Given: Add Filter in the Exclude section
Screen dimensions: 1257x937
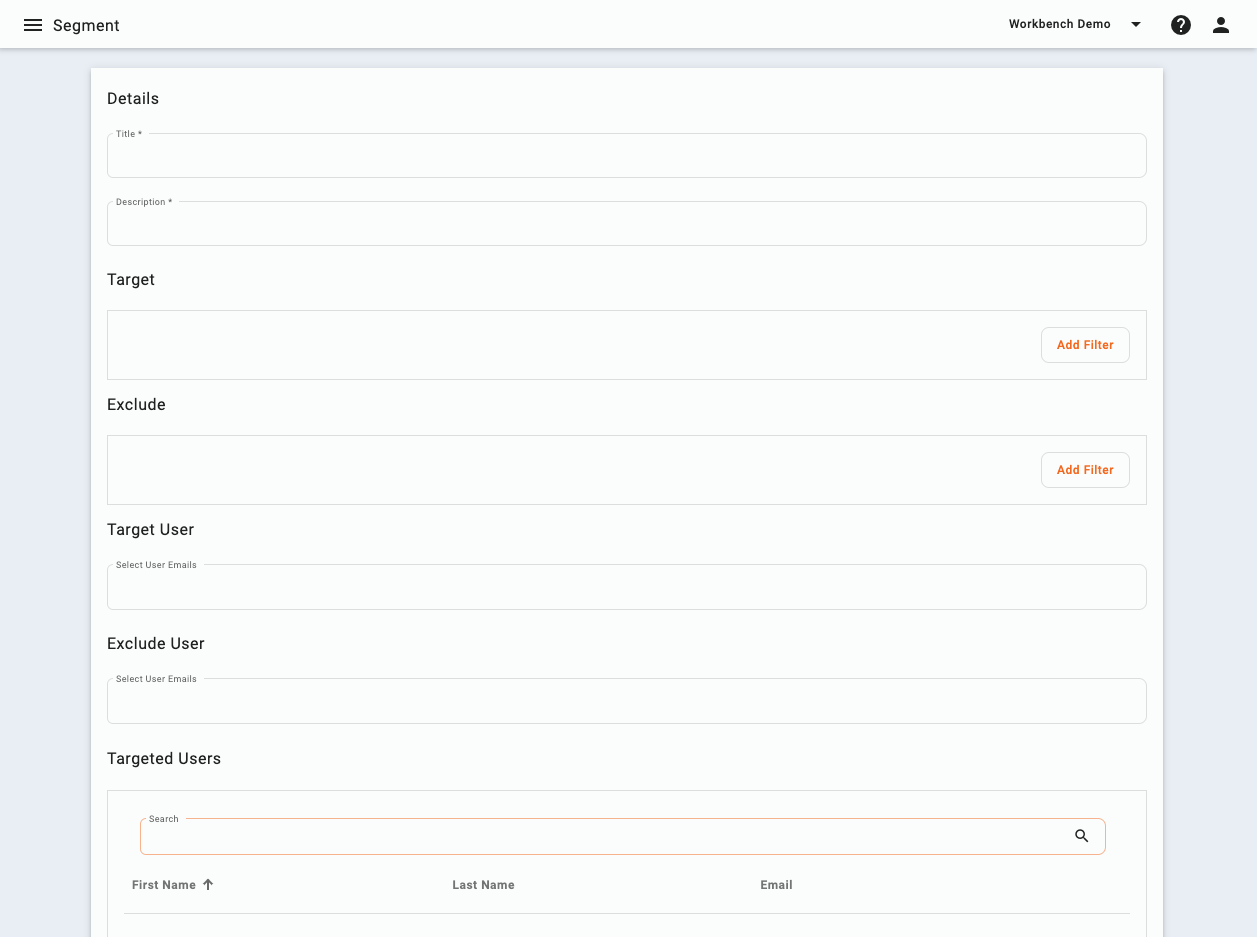Looking at the screenshot, I should (x=1085, y=469).
